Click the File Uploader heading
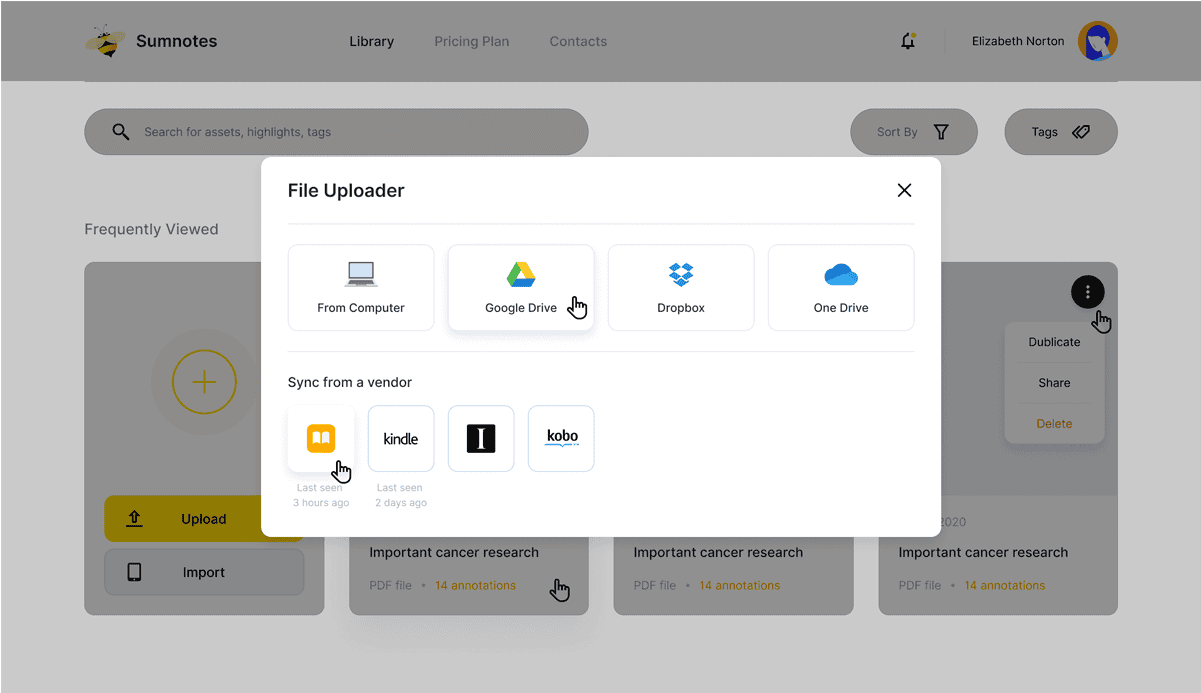The width and height of the screenshot is (1201, 693). click(346, 190)
